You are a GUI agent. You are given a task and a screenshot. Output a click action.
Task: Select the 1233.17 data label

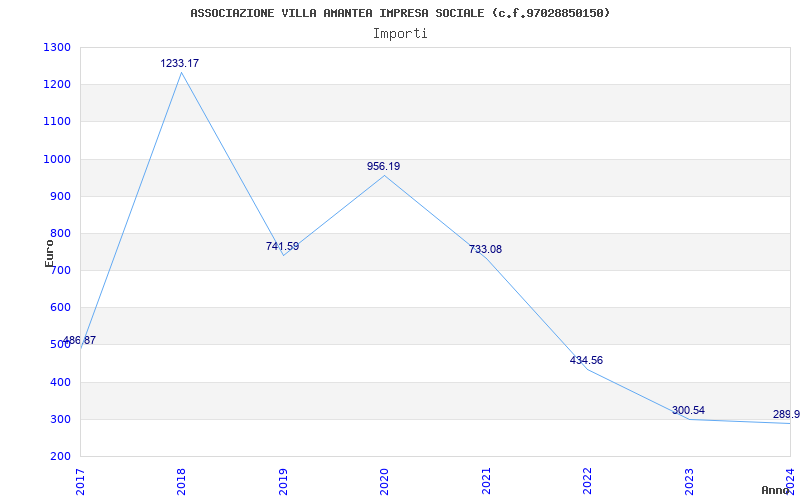tap(180, 63)
